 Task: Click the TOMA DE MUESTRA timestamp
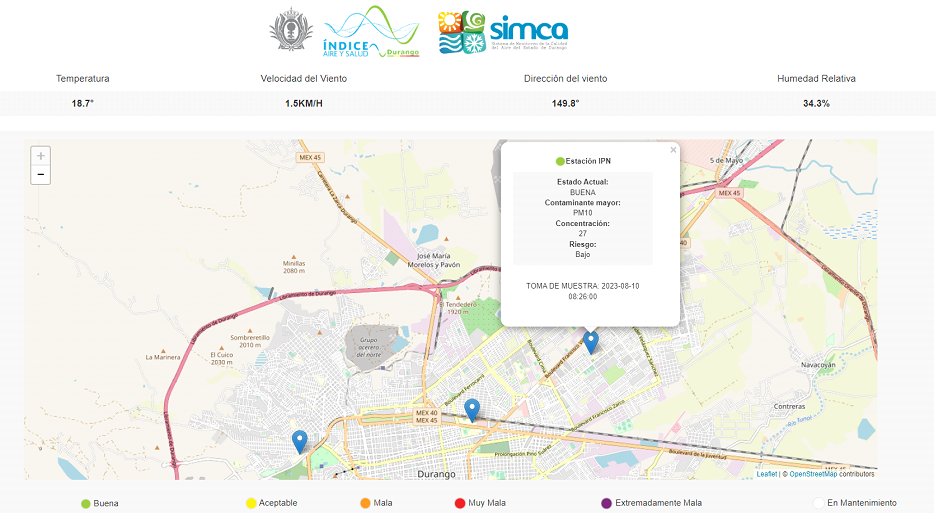(583, 291)
